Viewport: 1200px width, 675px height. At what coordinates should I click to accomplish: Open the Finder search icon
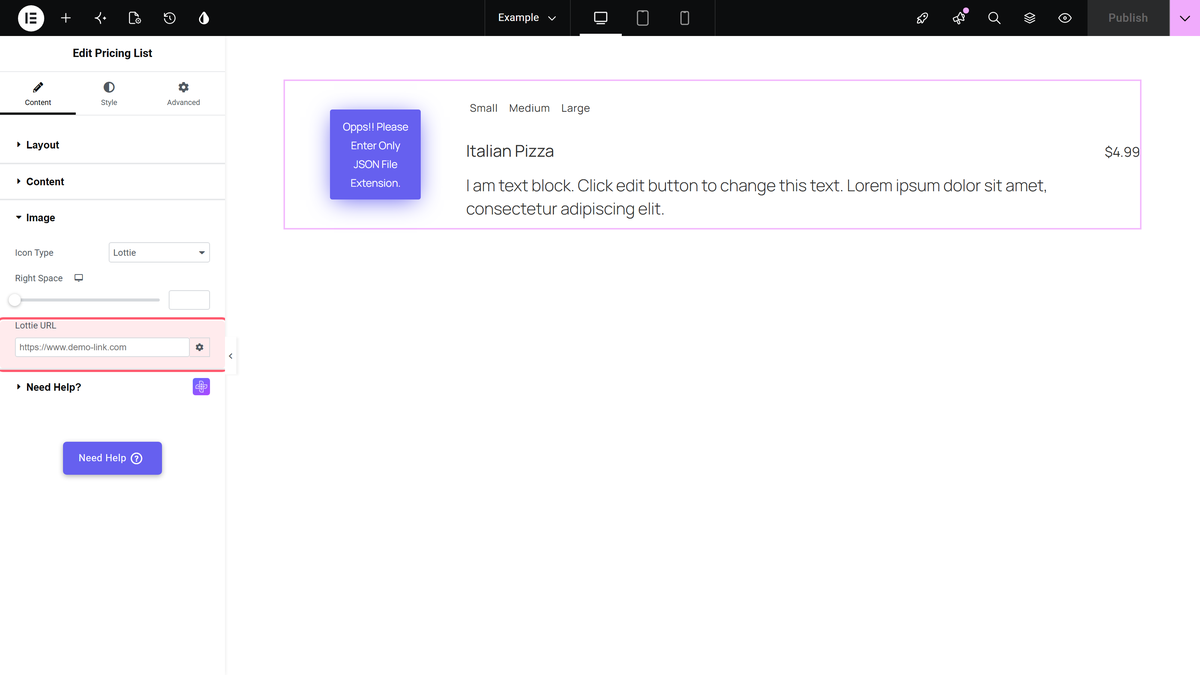tap(994, 18)
